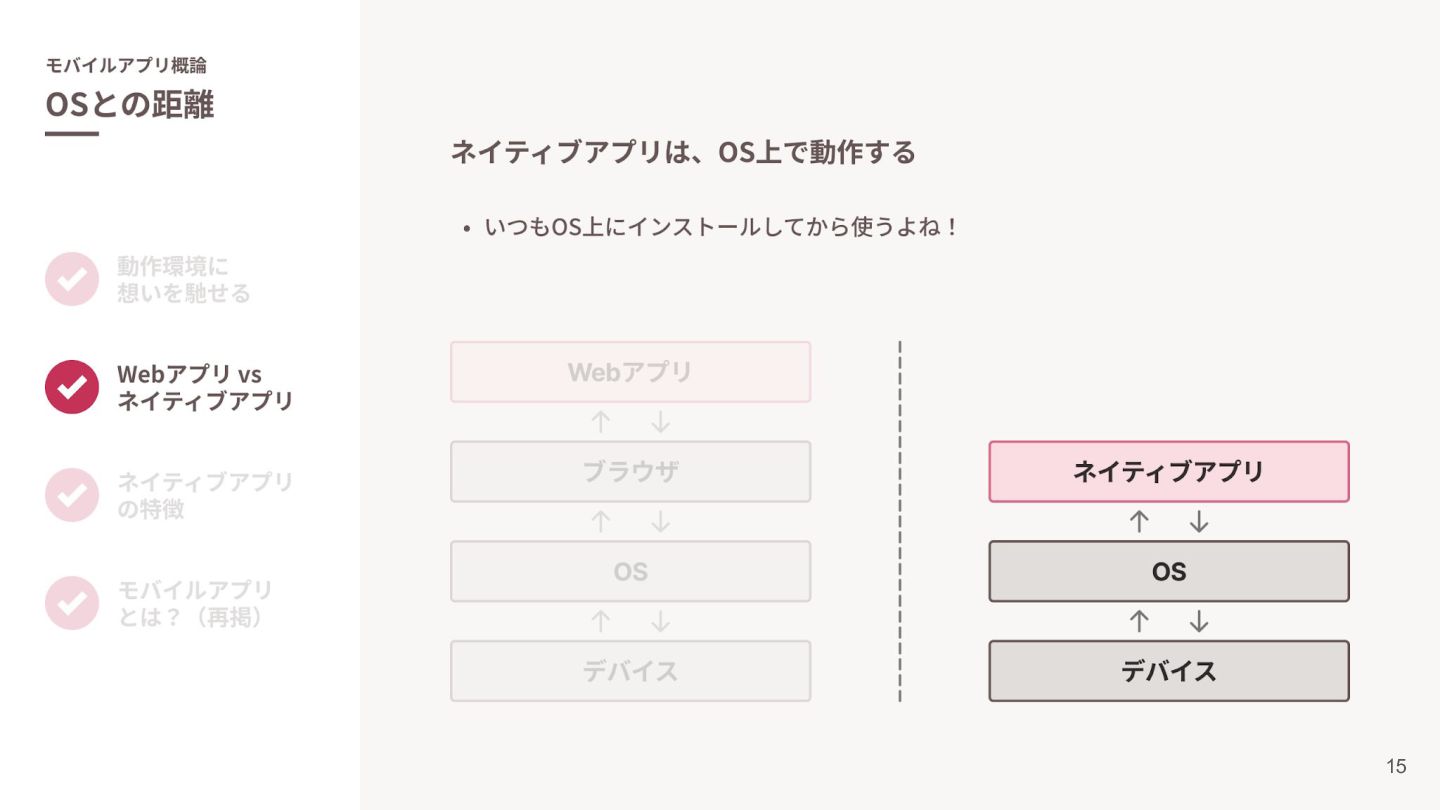This screenshot has height=810, width=1440.
Task: Click the down arrow between ネイティブアプリ and OS
Action: (x=1199, y=522)
